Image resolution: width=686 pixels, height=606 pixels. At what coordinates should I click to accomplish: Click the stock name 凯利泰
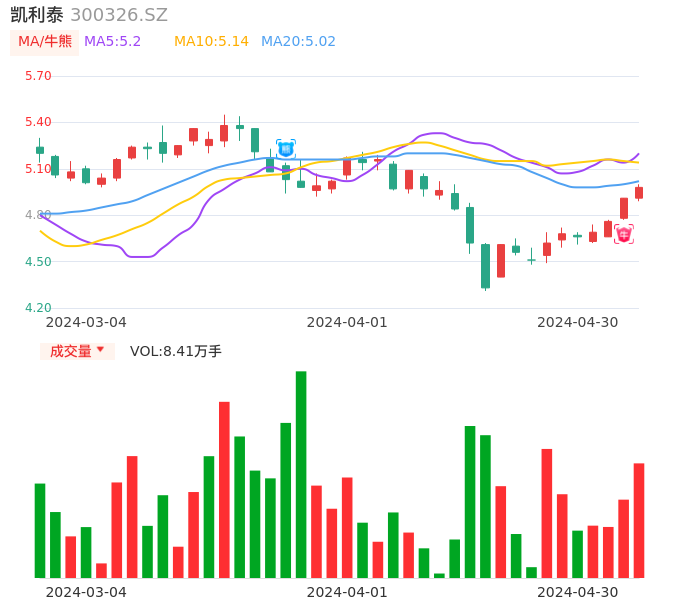[x=37, y=15]
